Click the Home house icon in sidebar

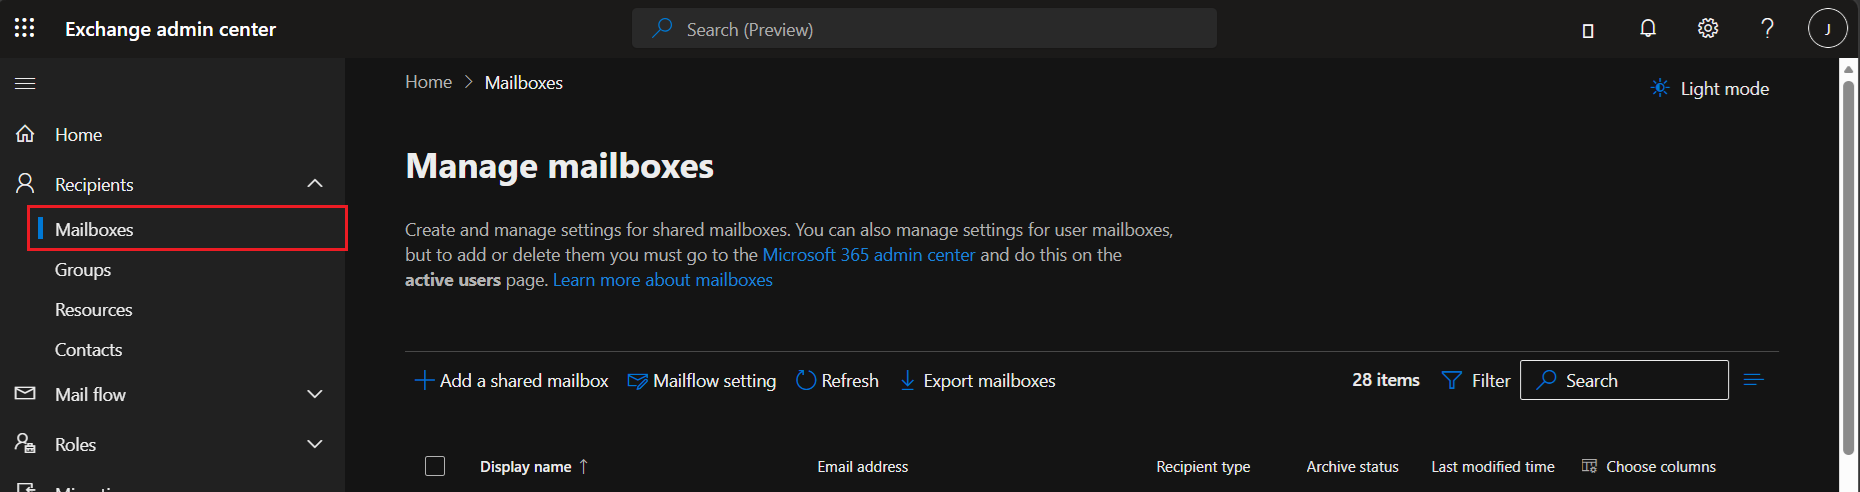[x=25, y=133]
